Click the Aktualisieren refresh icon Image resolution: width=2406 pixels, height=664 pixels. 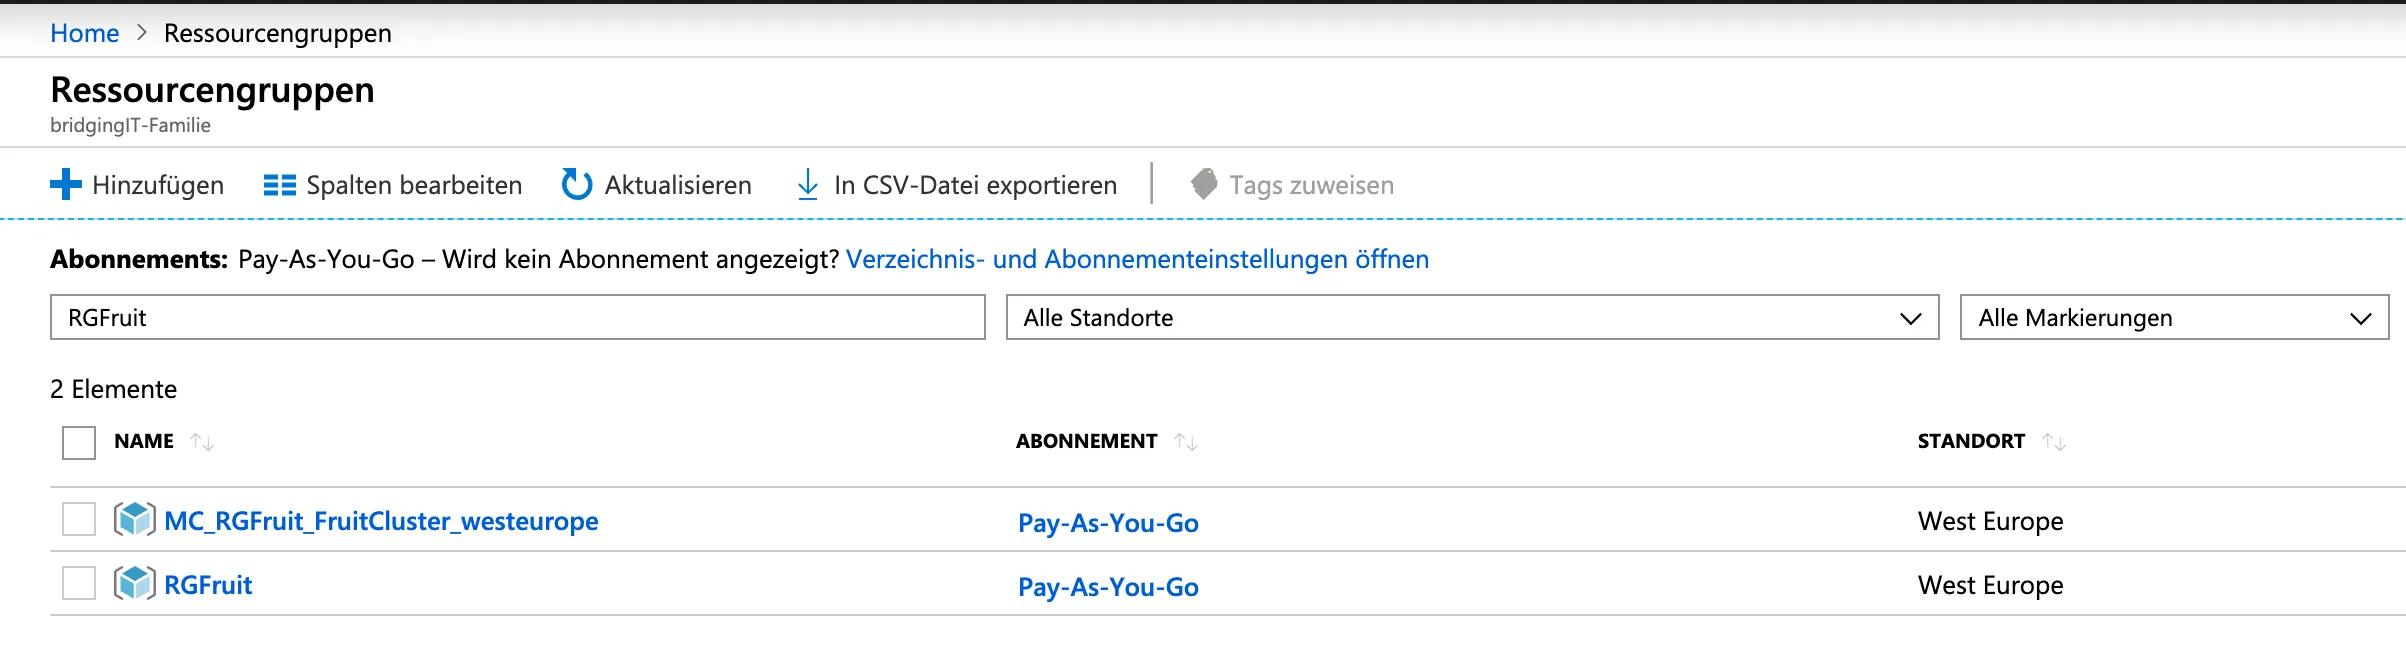[x=577, y=184]
